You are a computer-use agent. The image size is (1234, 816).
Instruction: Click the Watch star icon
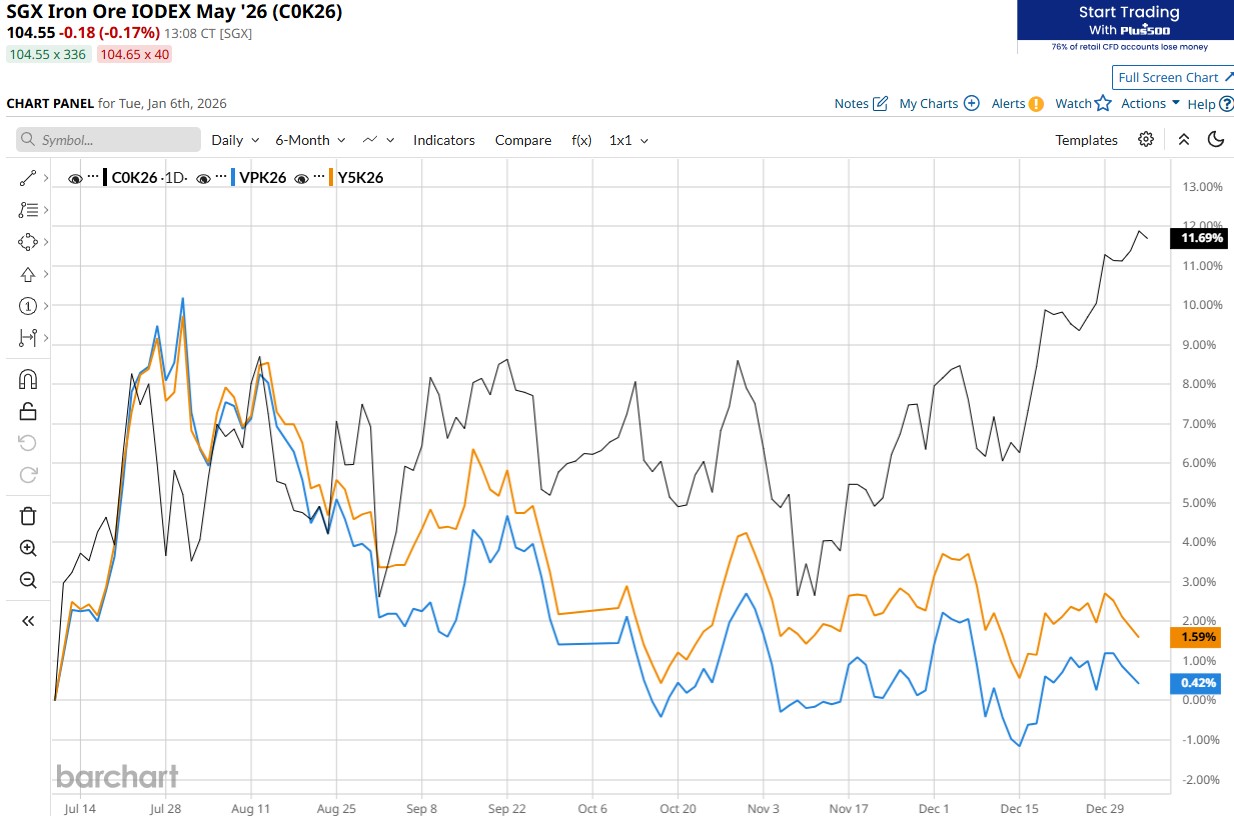(1102, 103)
